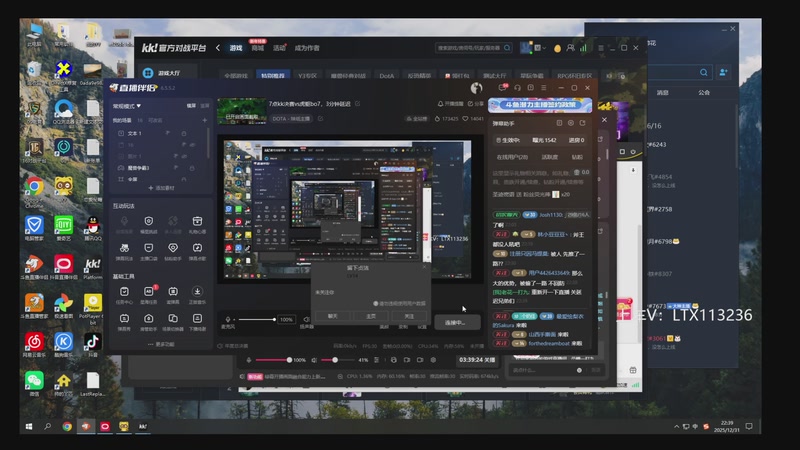The width and height of the screenshot is (800, 450).
Task: Open the 钻粉助手 interactive icon
Action: [x=173, y=248]
